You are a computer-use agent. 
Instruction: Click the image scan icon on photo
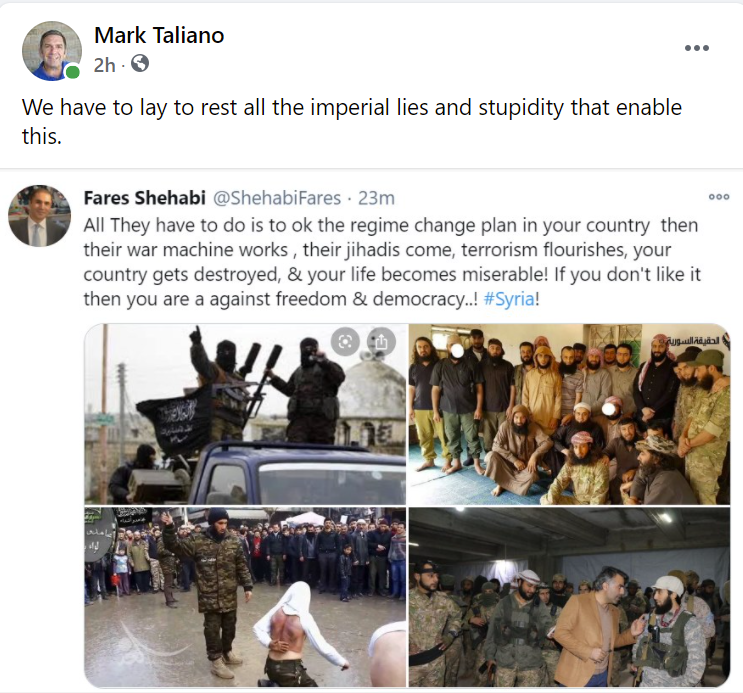click(345, 341)
